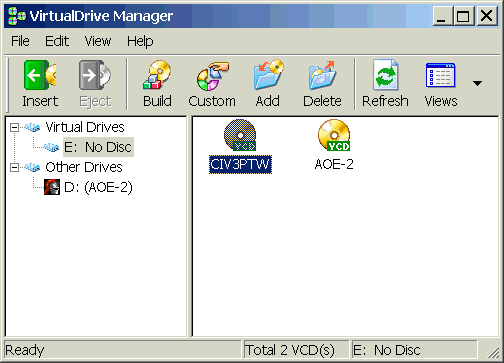Click the 'CIV3PTW' file name label
The image size is (504, 363).
(x=240, y=164)
